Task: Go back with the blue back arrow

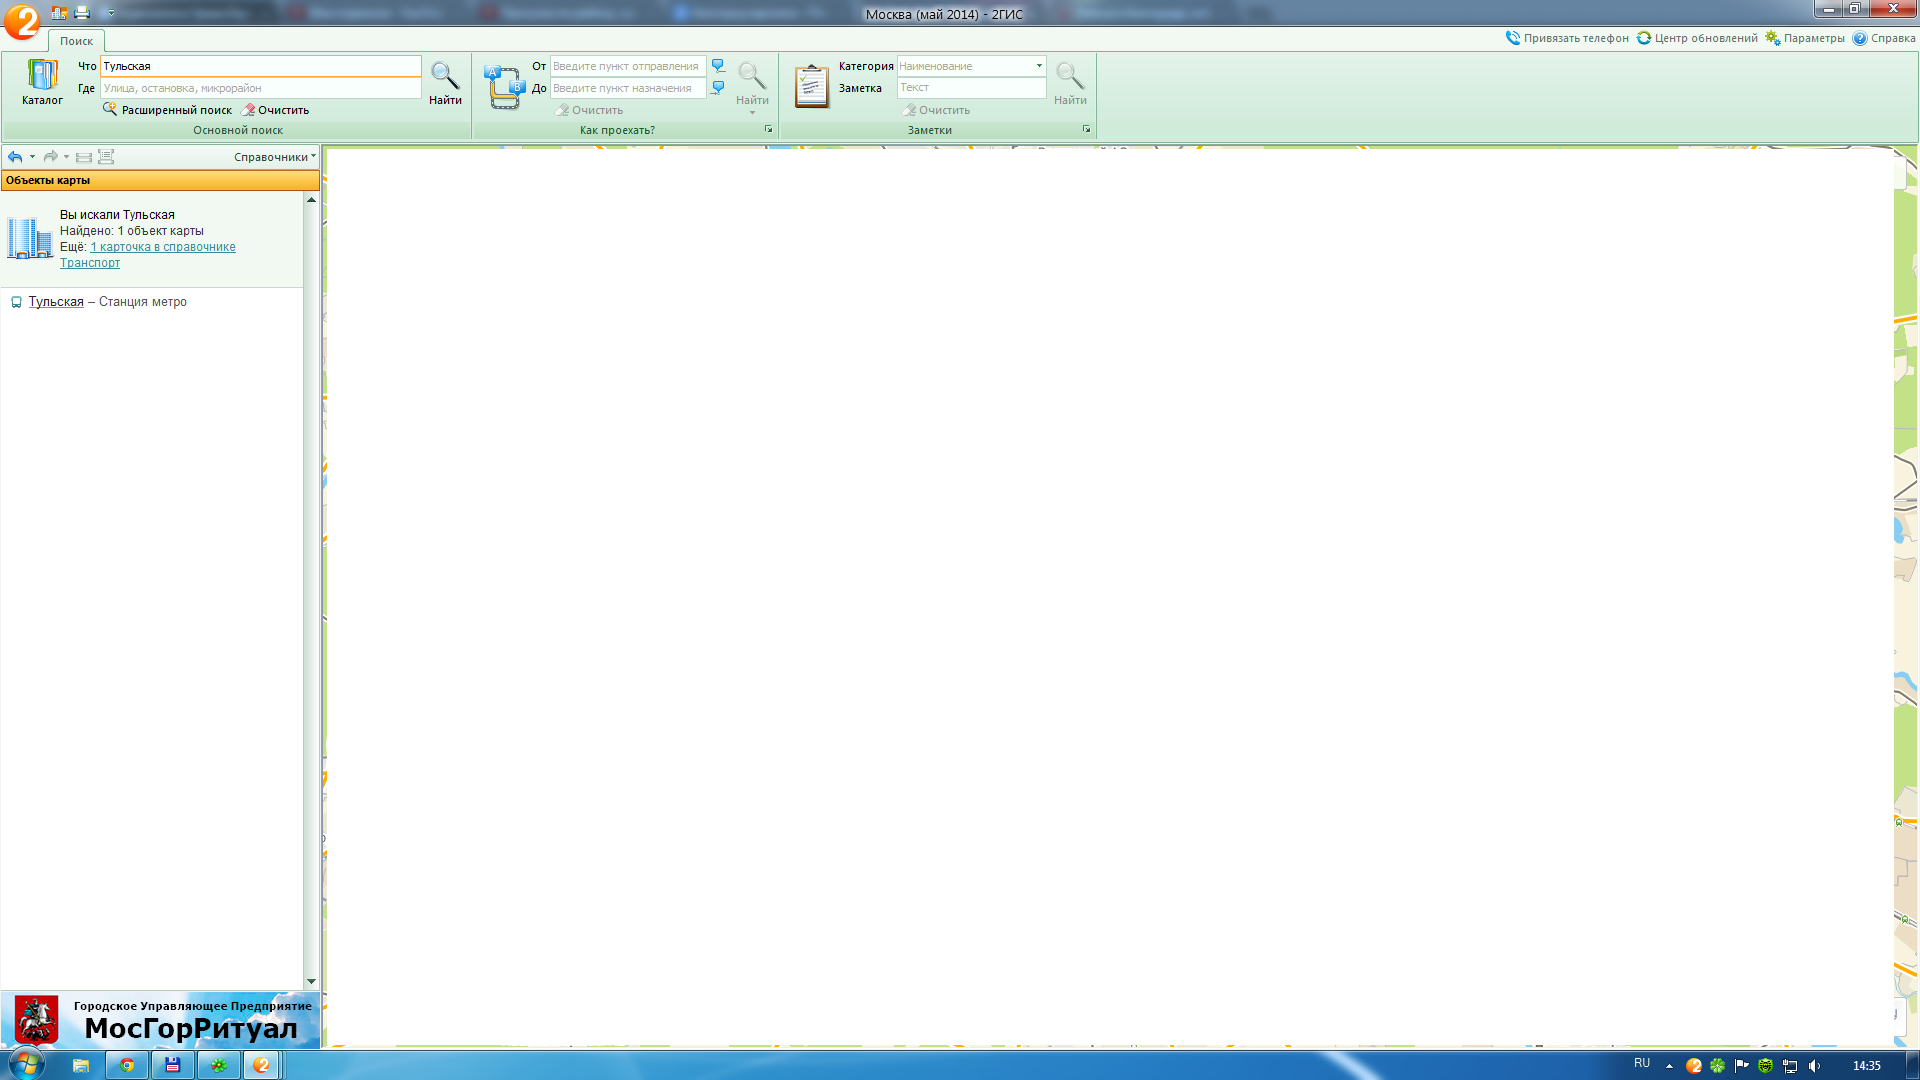Action: coord(15,157)
